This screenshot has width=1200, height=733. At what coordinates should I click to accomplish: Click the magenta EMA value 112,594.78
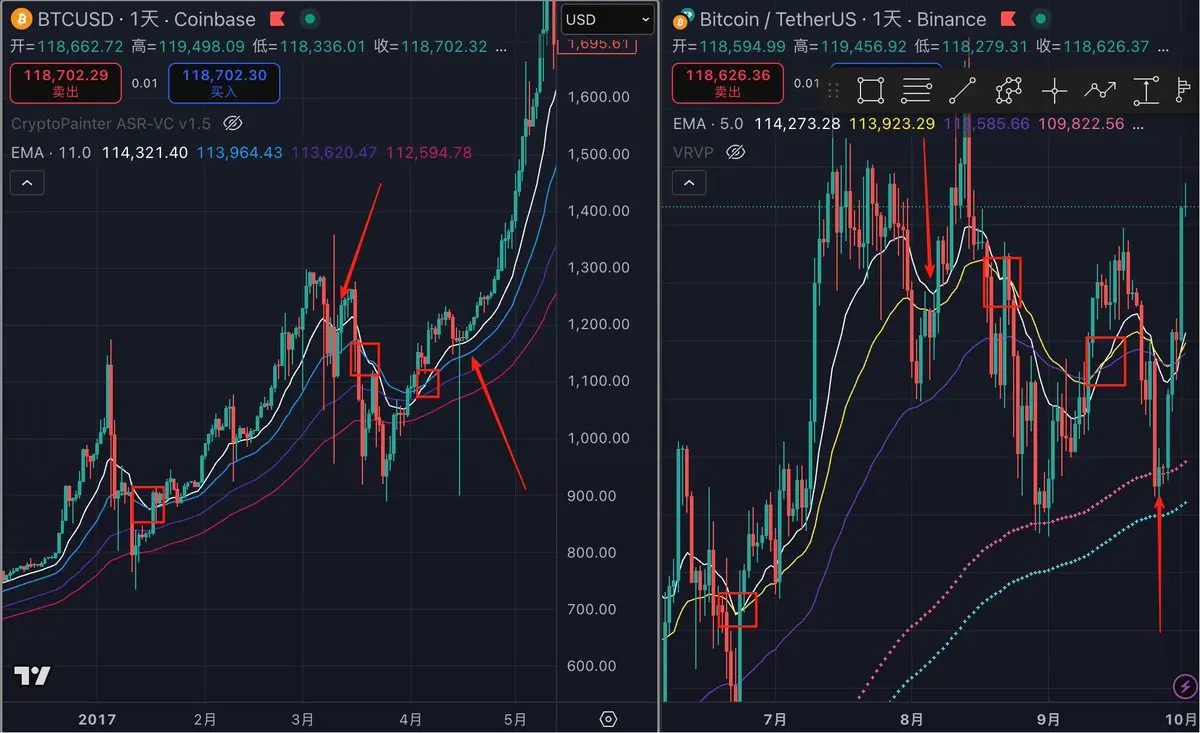click(429, 152)
